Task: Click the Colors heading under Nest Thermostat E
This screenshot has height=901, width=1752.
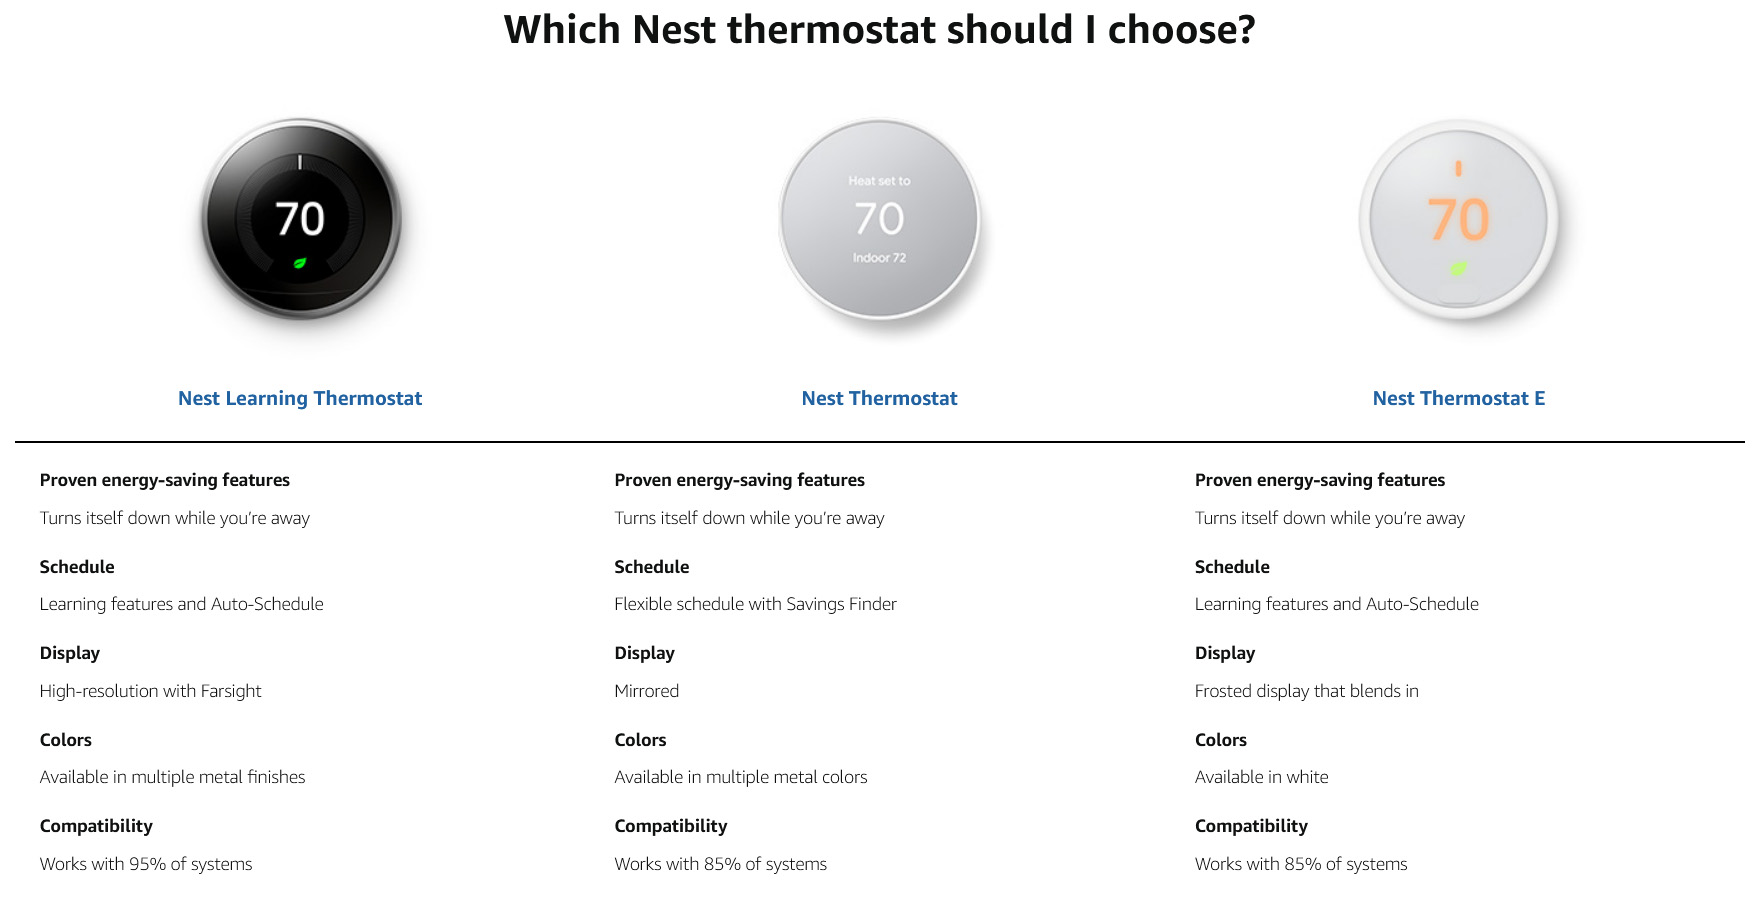Action: click(1220, 740)
